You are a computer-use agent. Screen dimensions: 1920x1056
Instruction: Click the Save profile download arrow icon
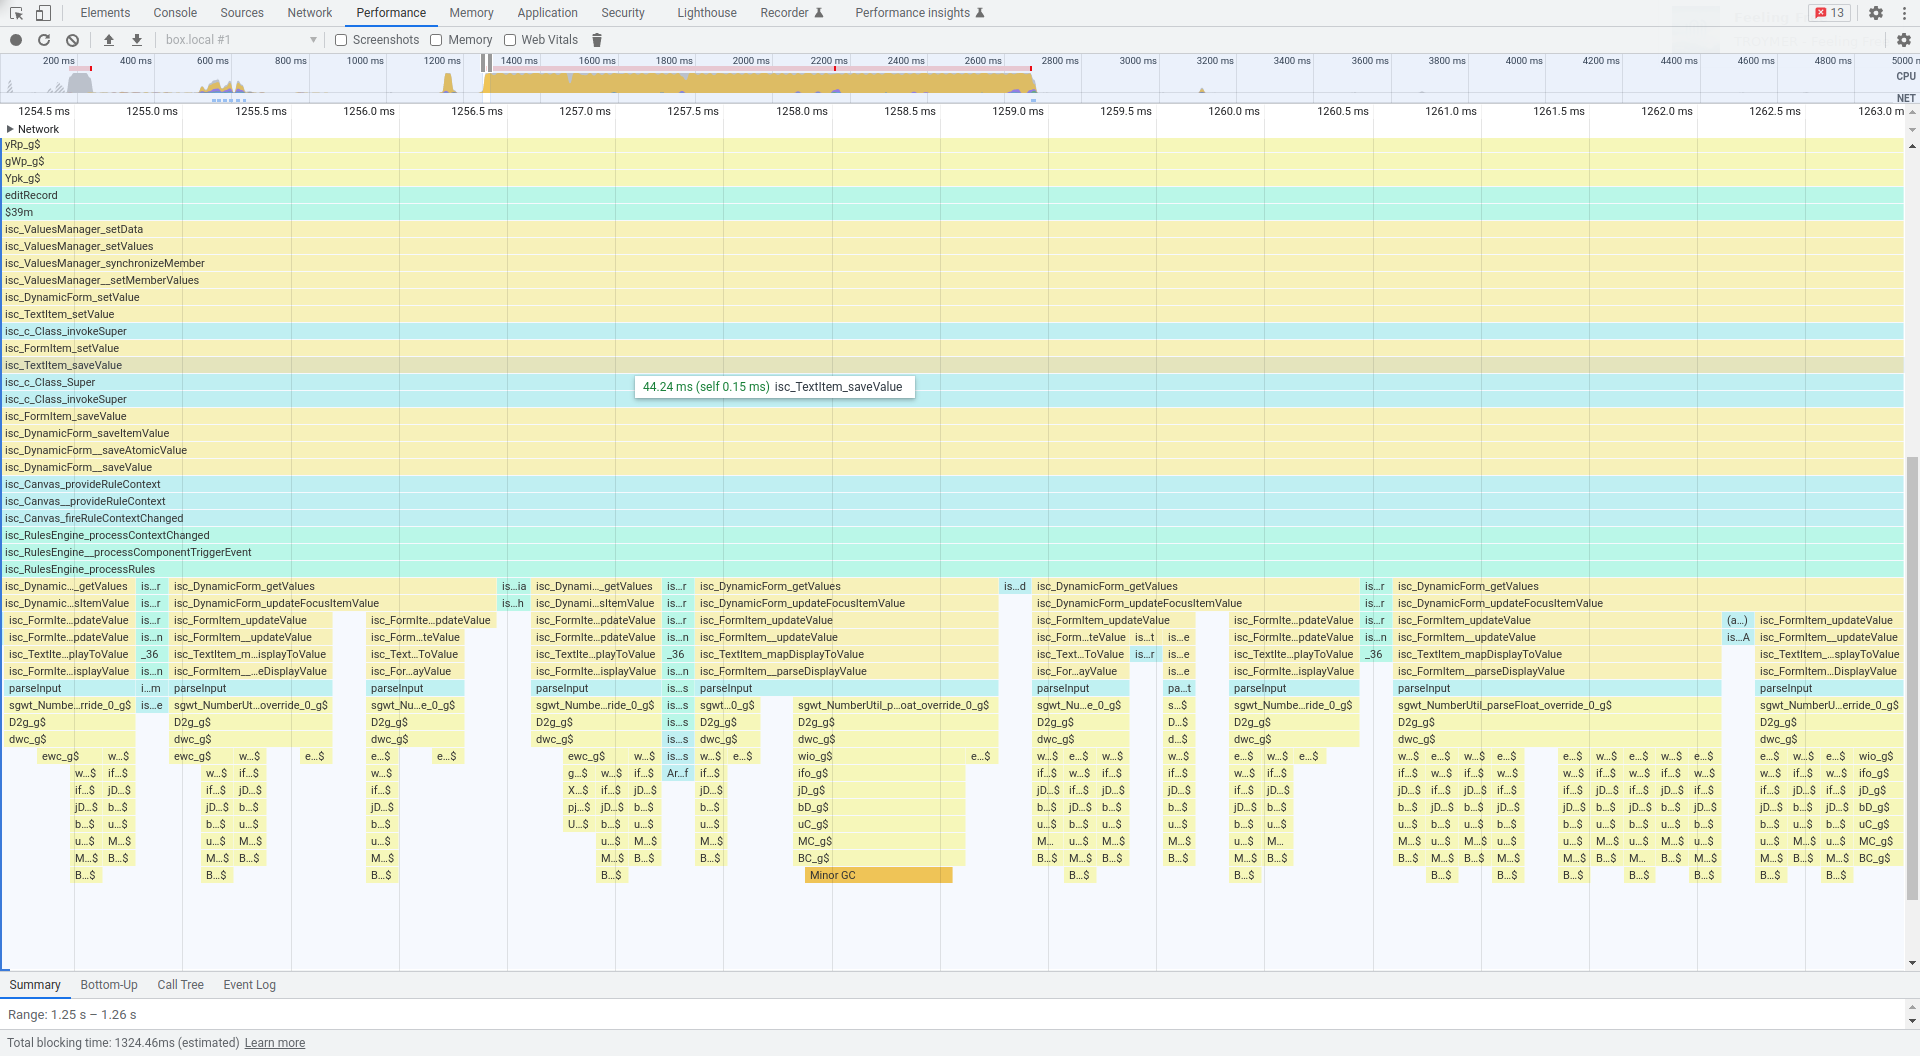[137, 40]
